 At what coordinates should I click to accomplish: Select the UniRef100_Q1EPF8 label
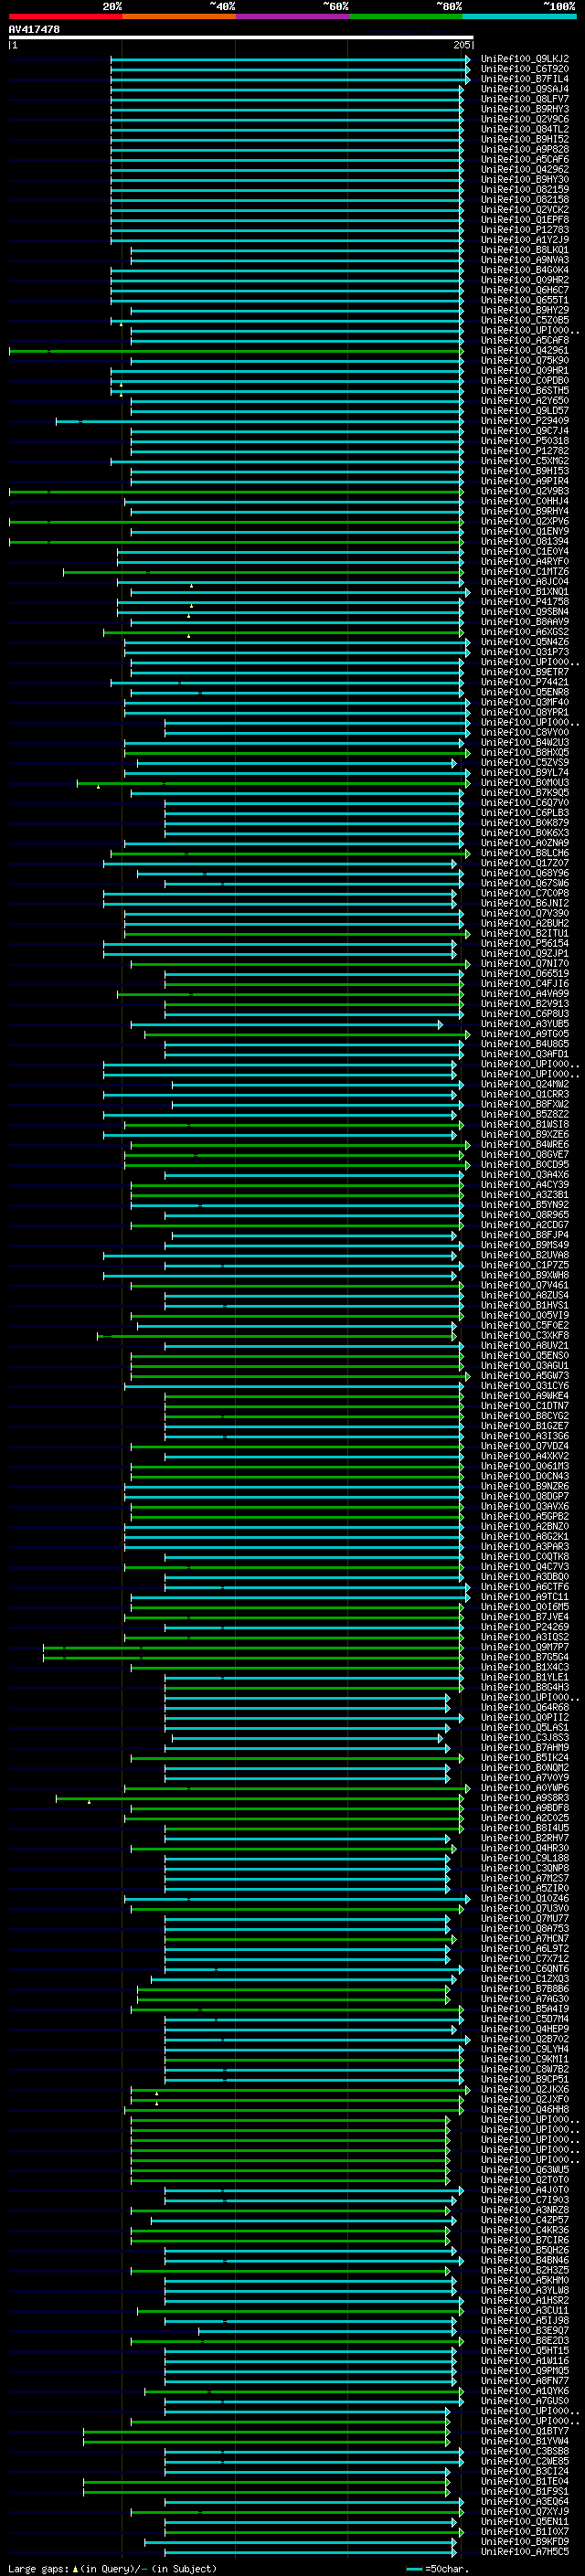524,219
